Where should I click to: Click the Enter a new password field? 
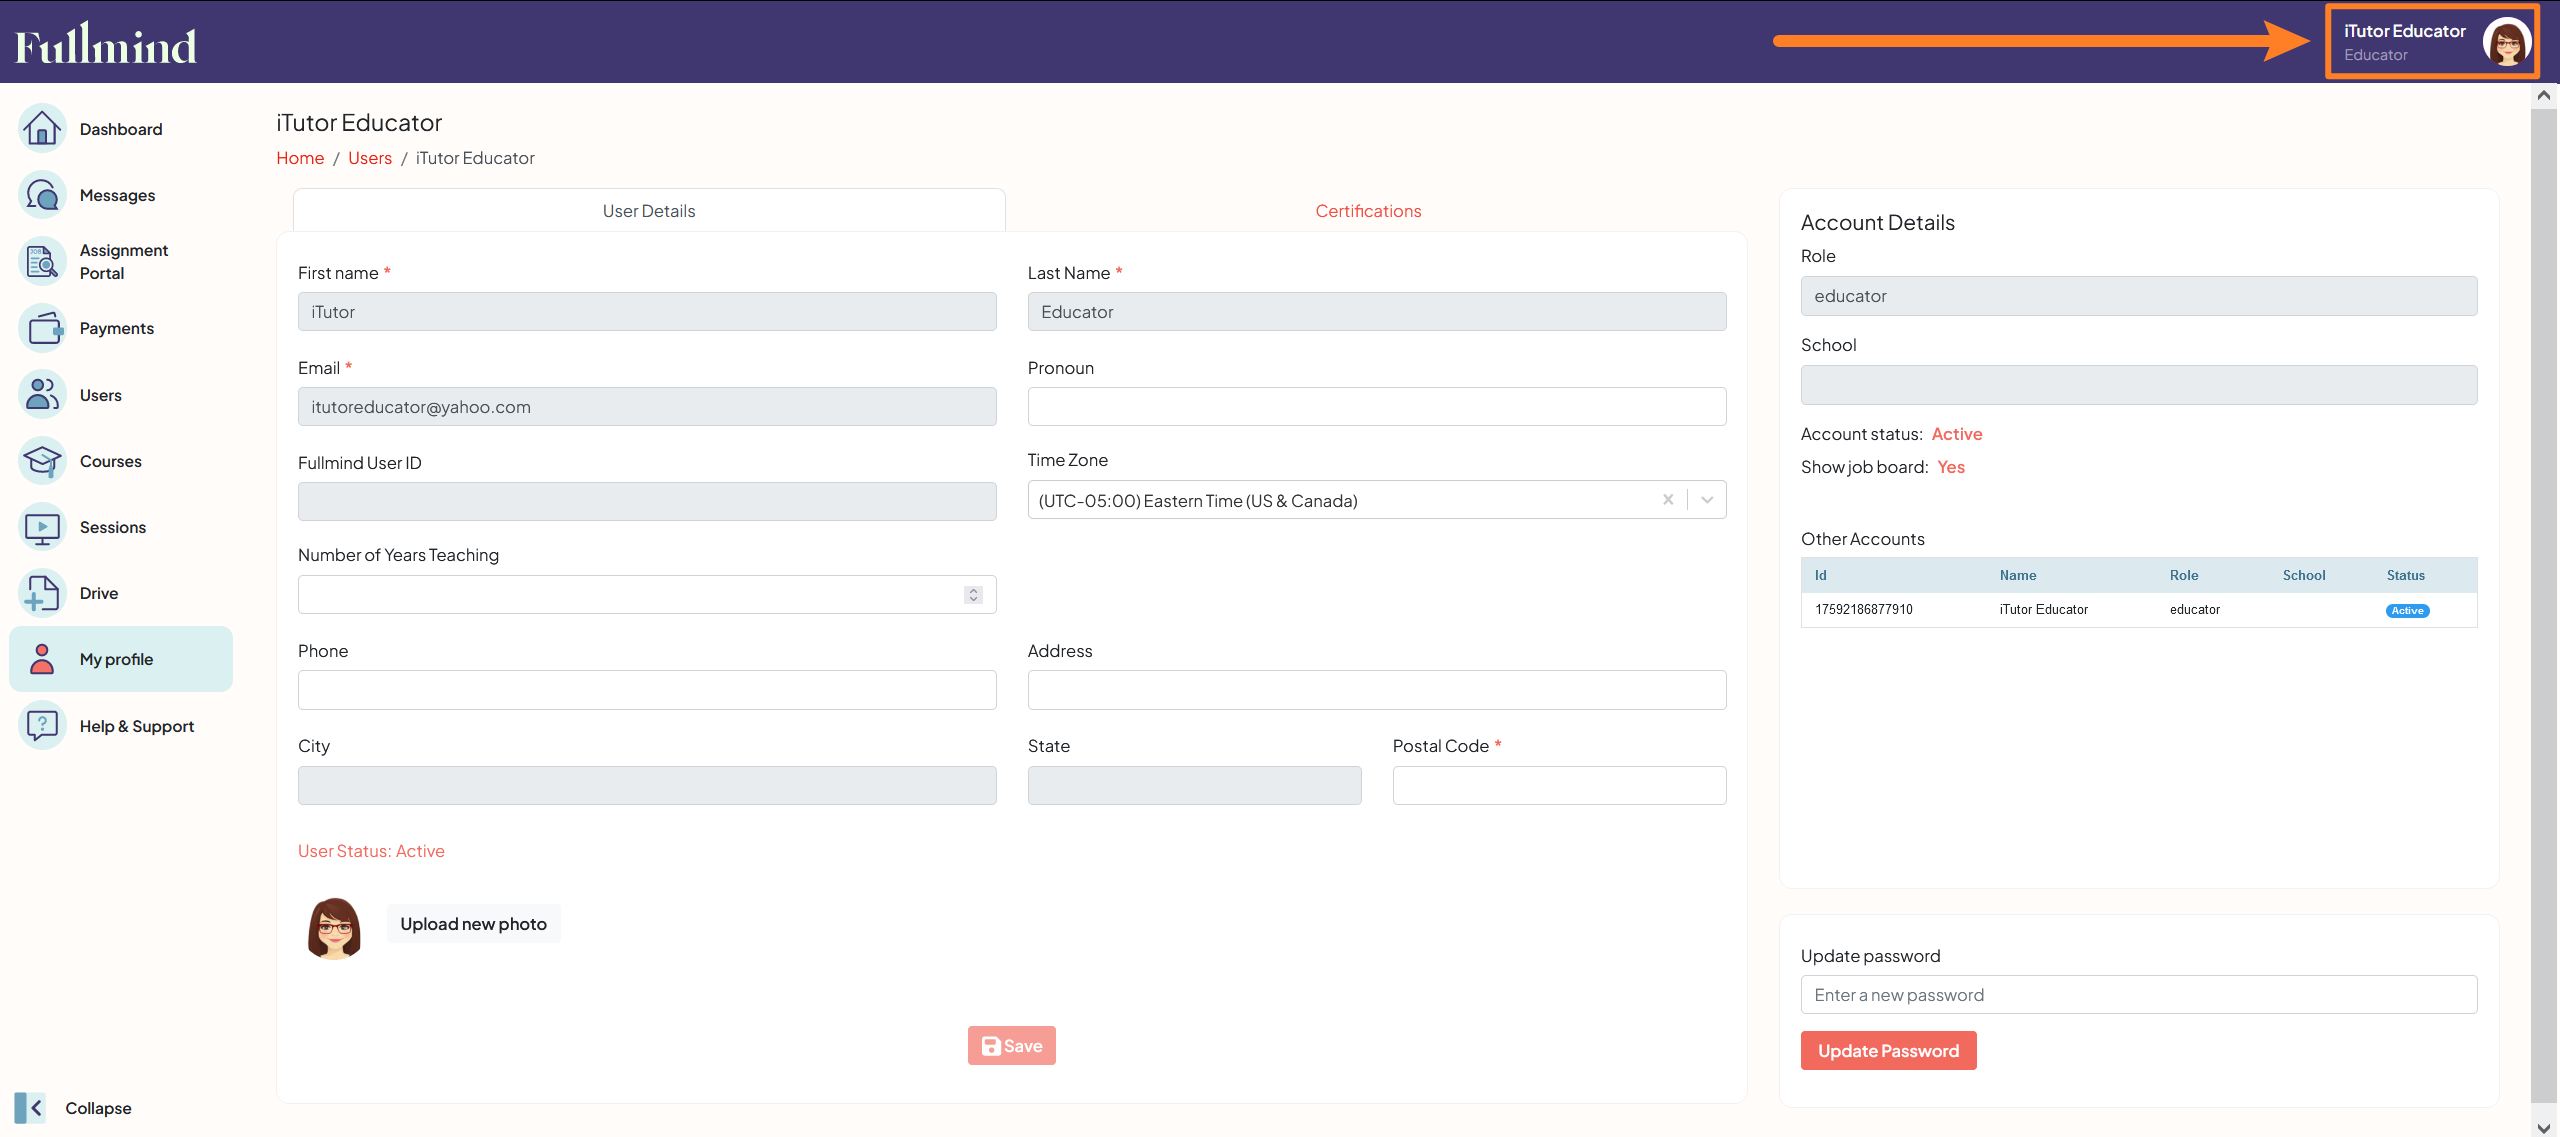[2138, 994]
